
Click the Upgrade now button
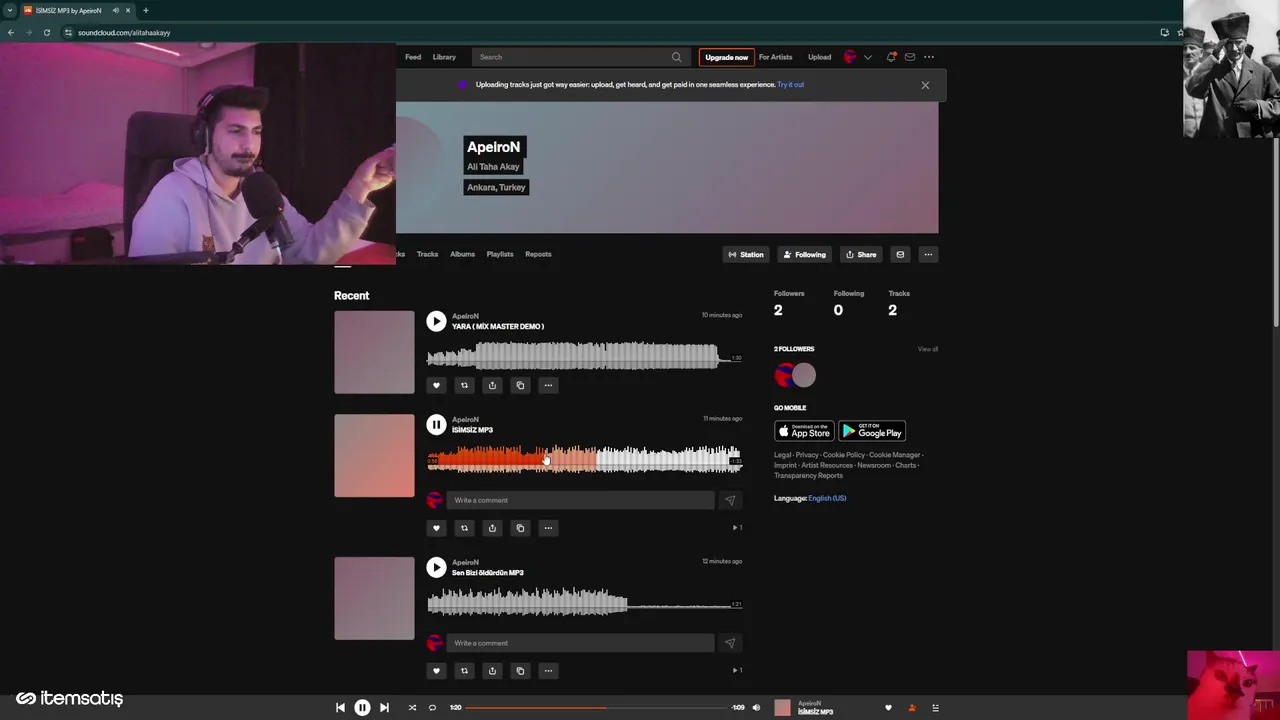point(726,57)
